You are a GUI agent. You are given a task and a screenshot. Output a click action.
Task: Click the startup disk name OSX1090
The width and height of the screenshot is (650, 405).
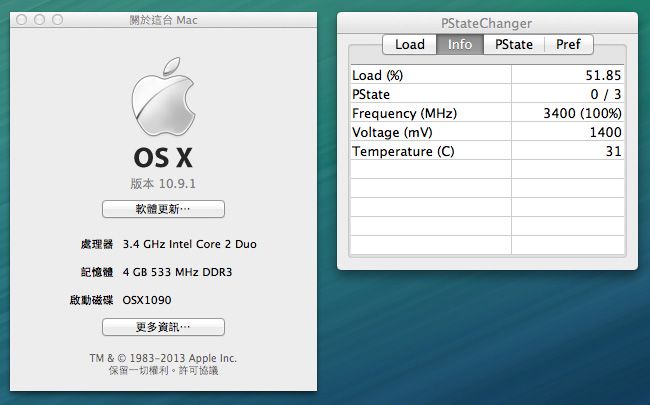point(147,300)
